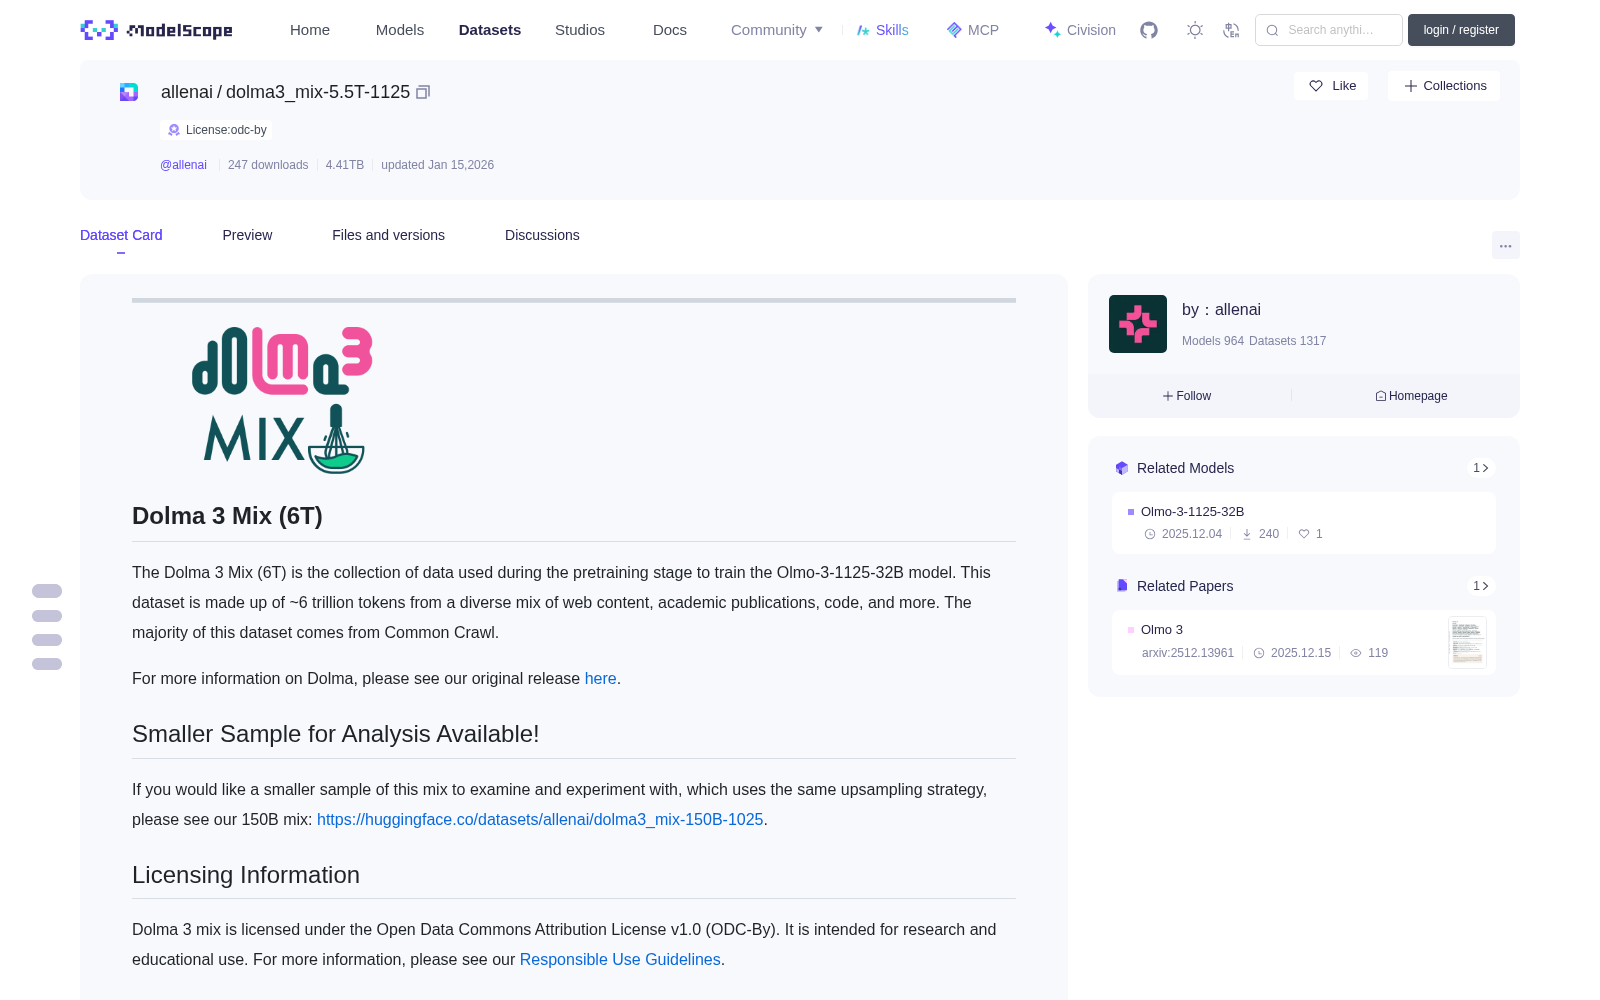Follow the allenai organization
Screen dimensions: 1600x1000
click(1187, 396)
